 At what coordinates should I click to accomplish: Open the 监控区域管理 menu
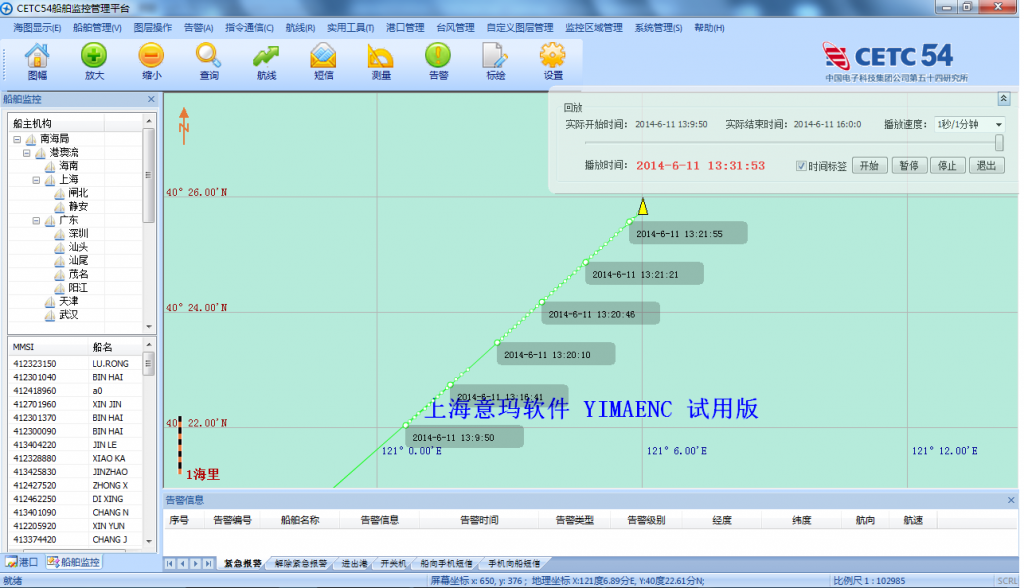point(594,27)
